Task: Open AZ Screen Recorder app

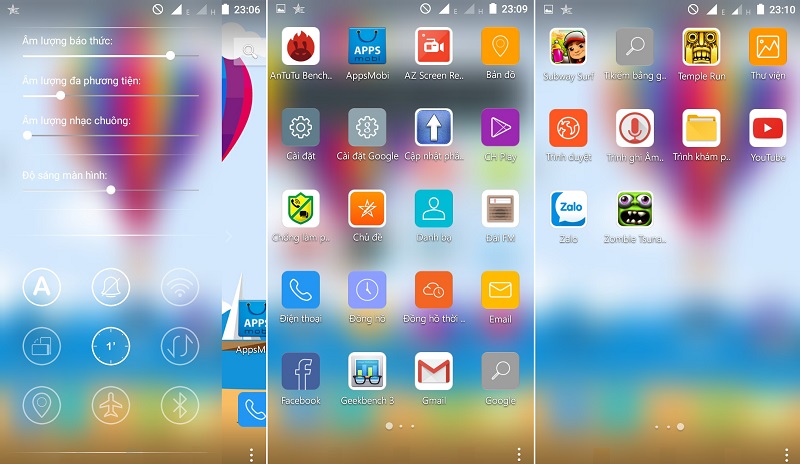Action: coord(434,46)
